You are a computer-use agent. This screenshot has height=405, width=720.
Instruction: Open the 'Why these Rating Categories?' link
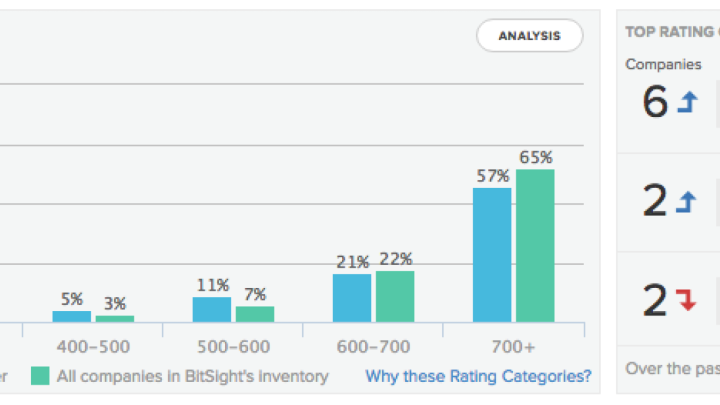[x=478, y=377]
